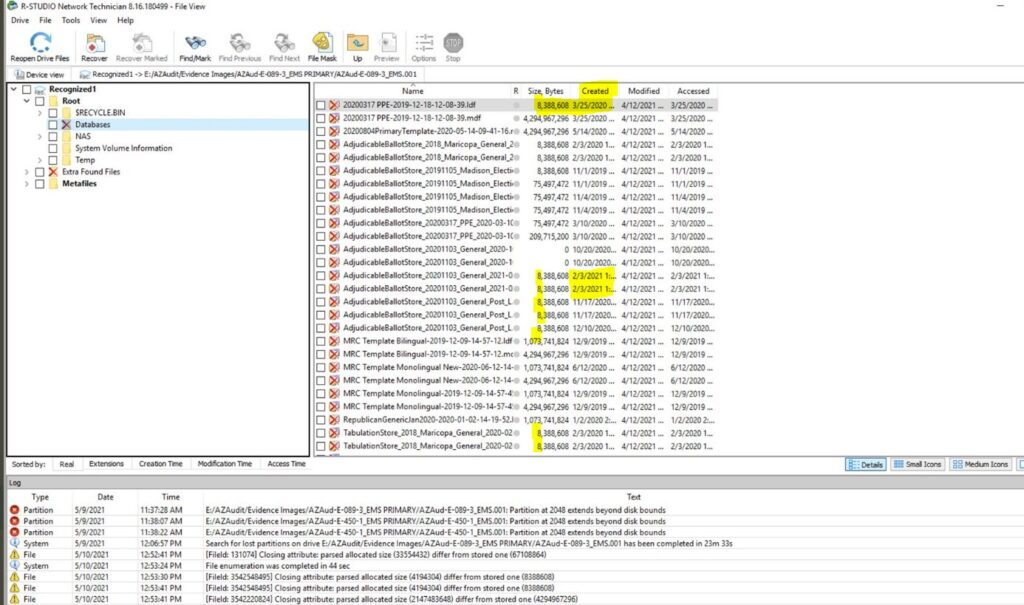
Task: Sort by Modification Time tab
Action: click(225, 464)
